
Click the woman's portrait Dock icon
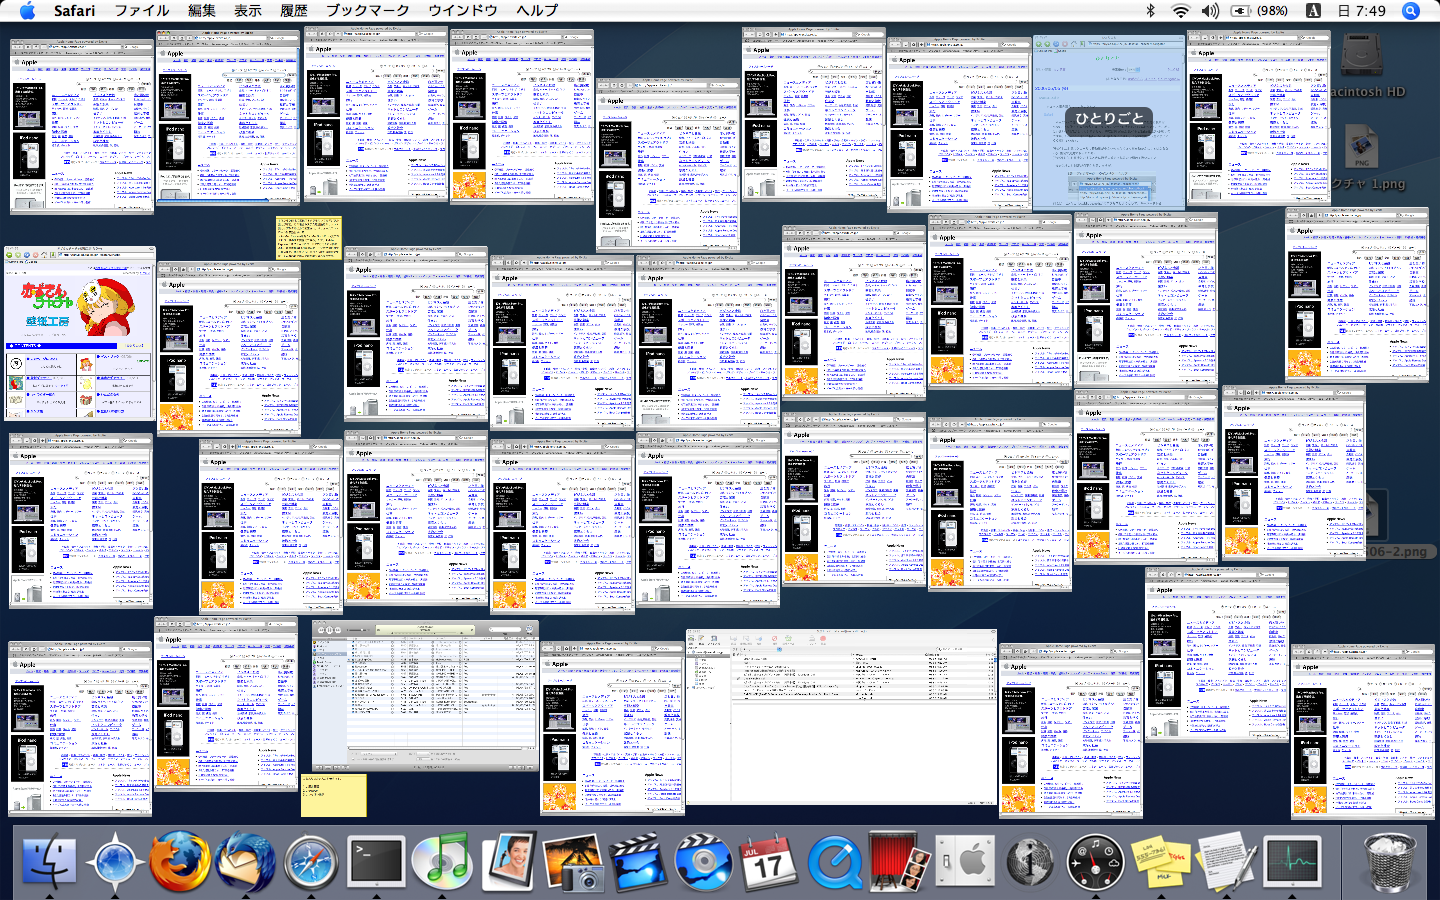[x=508, y=860]
